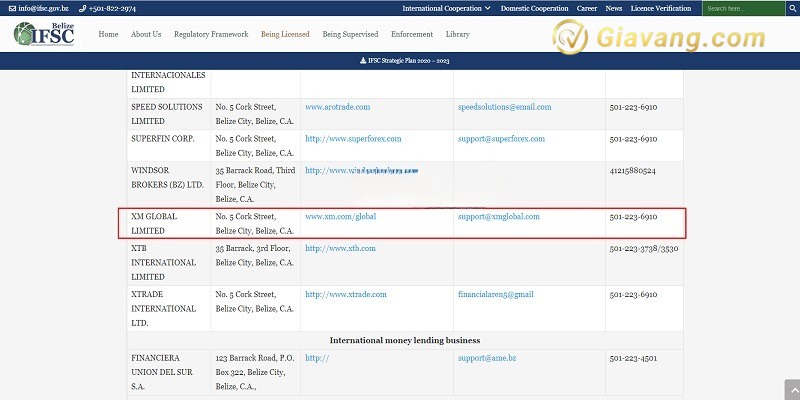Open the Being Licensed menu item
800x400 pixels.
[285, 34]
